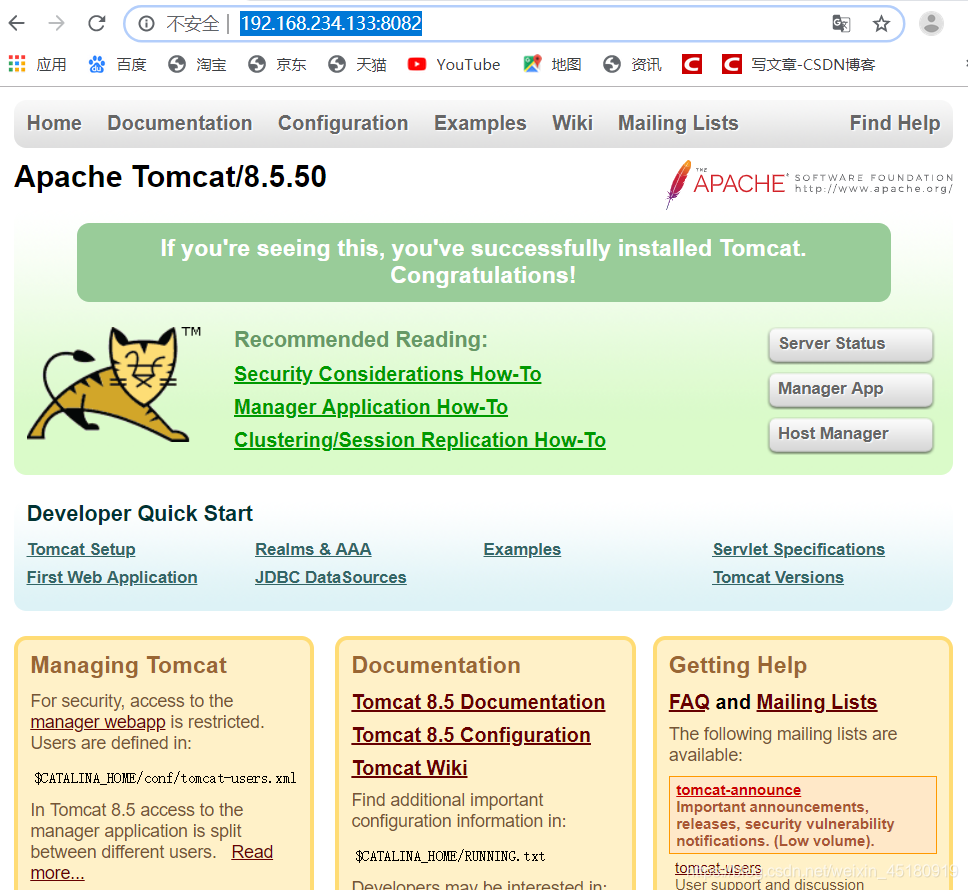The image size is (968, 890).
Task: Open Find Help in the nav bar
Action: point(895,123)
